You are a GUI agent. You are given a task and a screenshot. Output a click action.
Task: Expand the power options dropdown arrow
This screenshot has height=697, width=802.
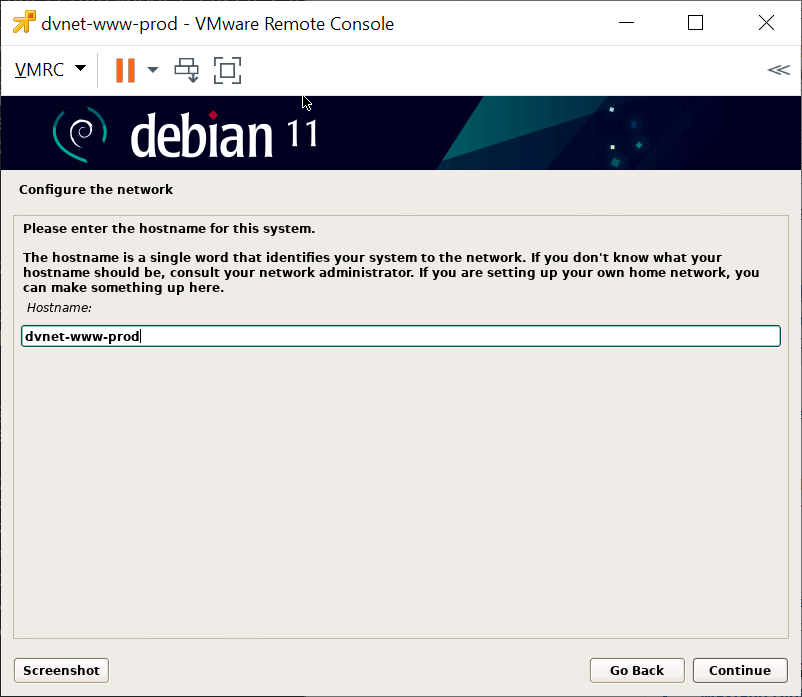point(153,70)
